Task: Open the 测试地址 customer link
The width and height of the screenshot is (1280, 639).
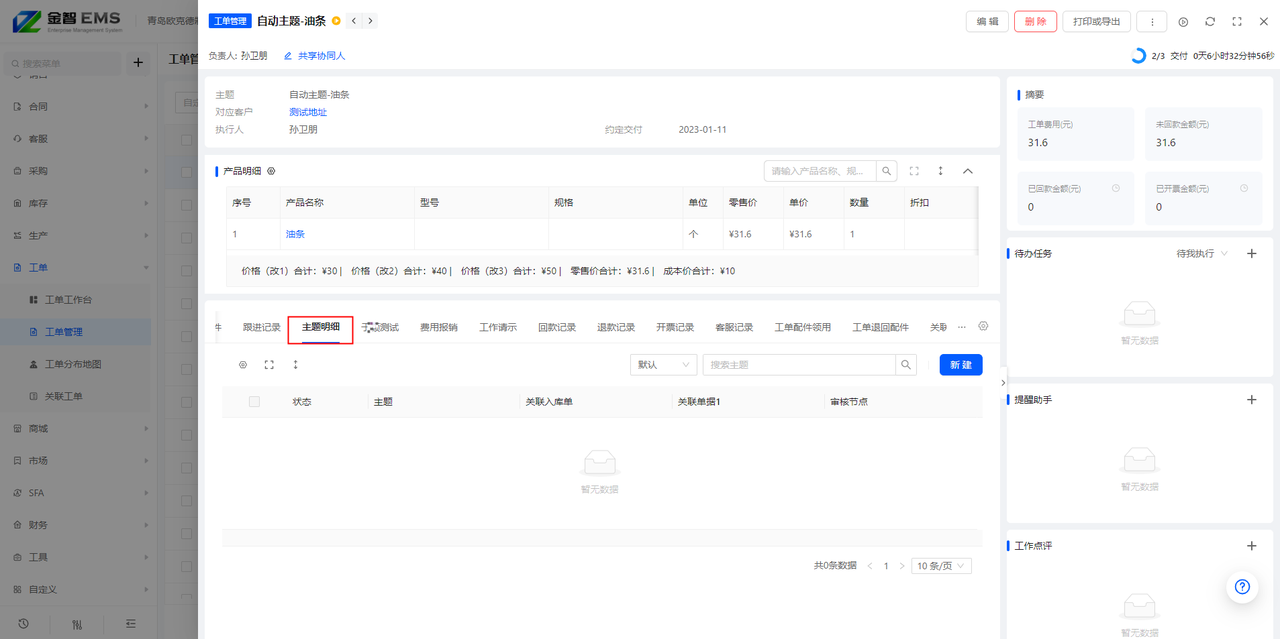Action: point(308,112)
